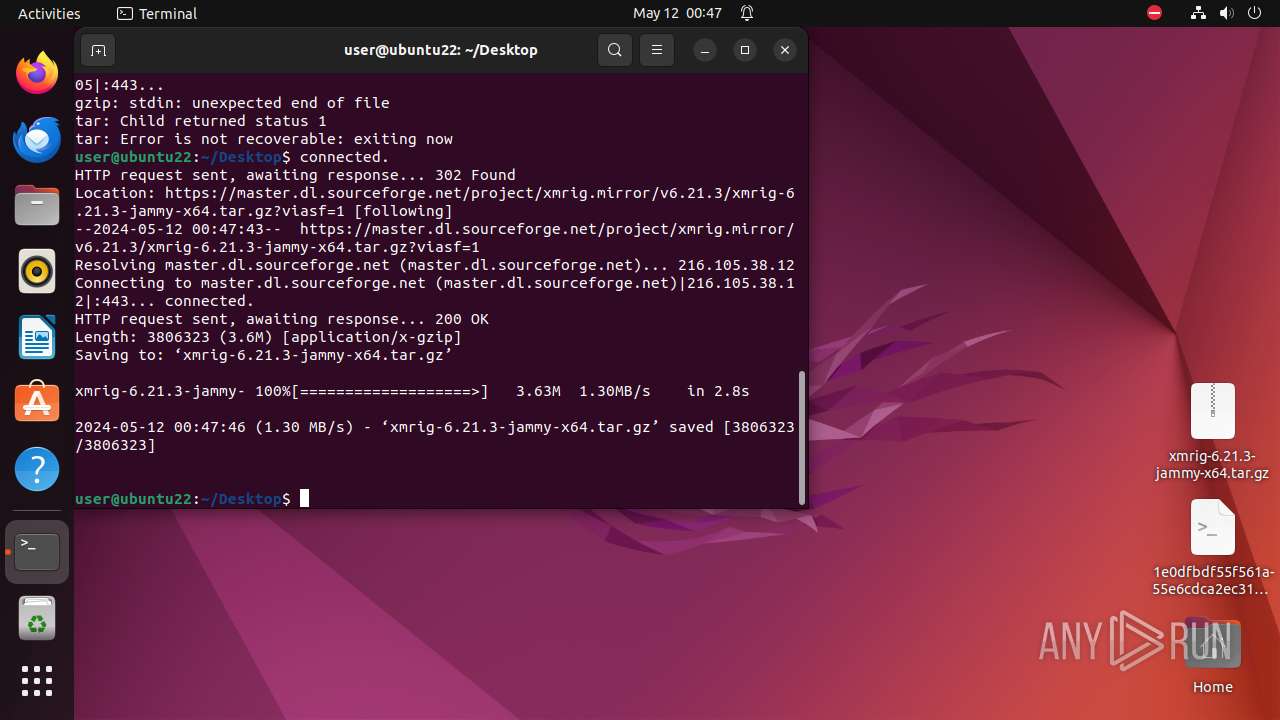This screenshot has width=1280, height=720.
Task: Click the terminal prompt cursor line
Action: coord(192,499)
